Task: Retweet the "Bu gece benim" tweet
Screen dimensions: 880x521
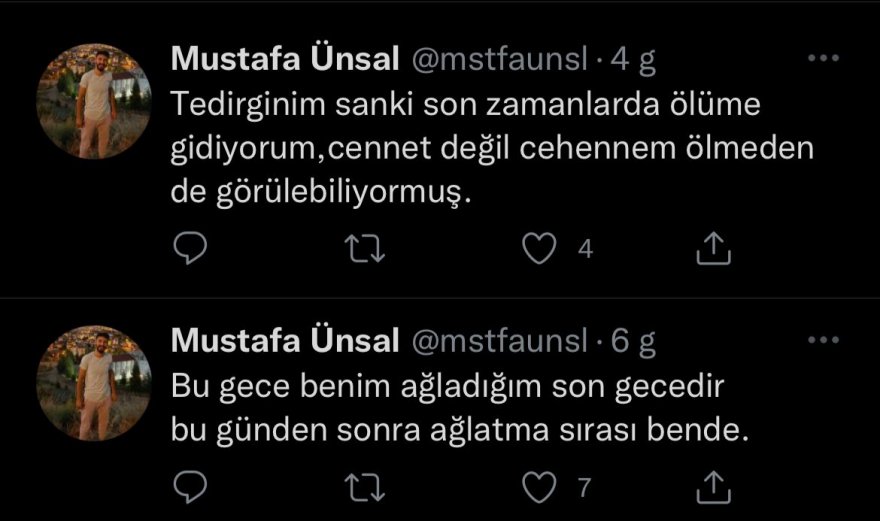Action: coord(367,487)
